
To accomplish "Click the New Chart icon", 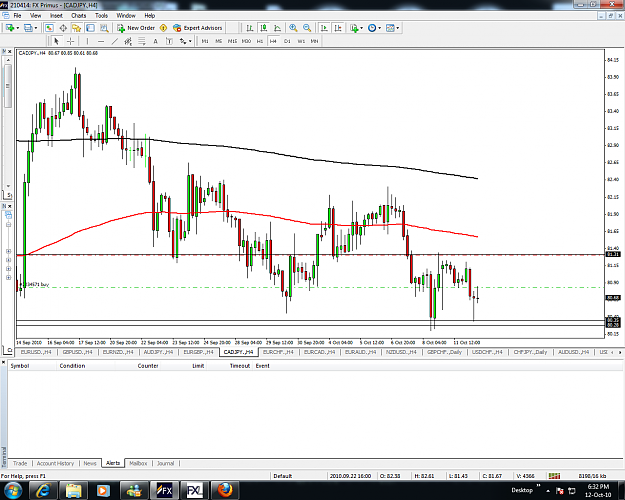I will 10,28.
